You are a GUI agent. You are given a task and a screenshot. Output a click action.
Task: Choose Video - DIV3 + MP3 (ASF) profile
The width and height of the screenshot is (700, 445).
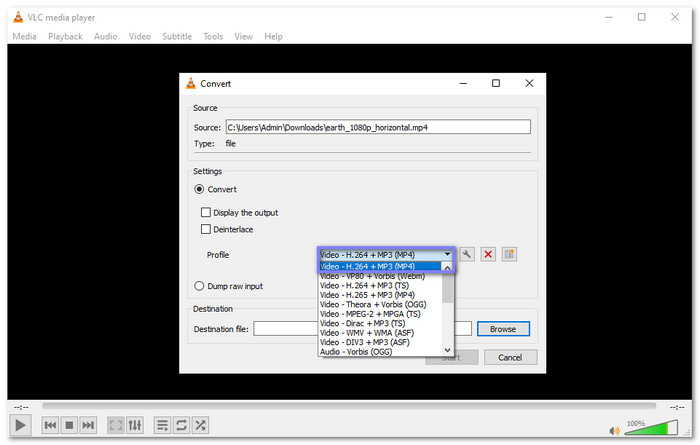(380, 342)
